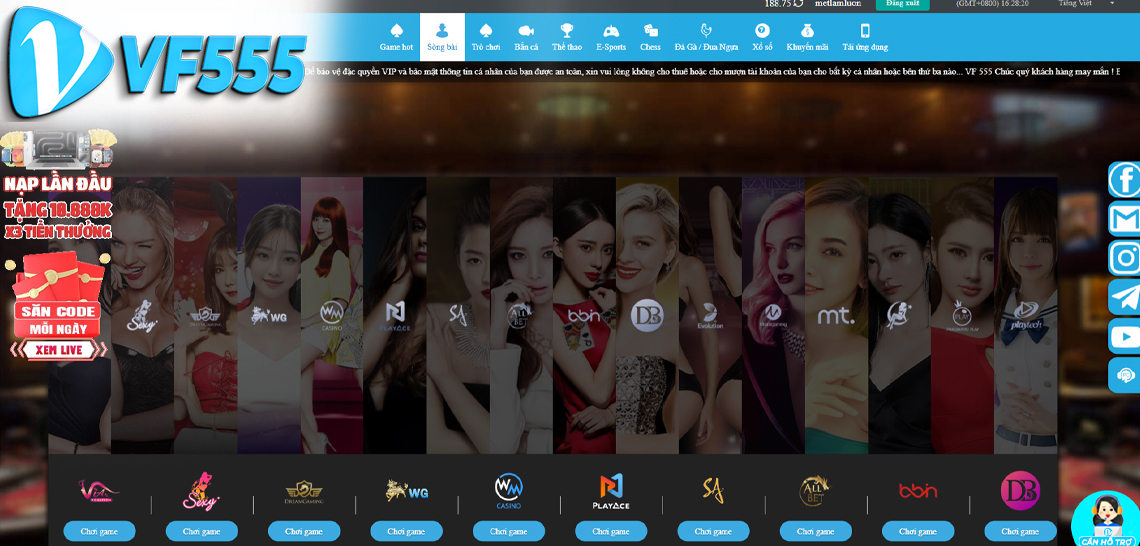Open the Chess menu
Image resolution: width=1140 pixels, height=546 pixels.
coord(651,37)
